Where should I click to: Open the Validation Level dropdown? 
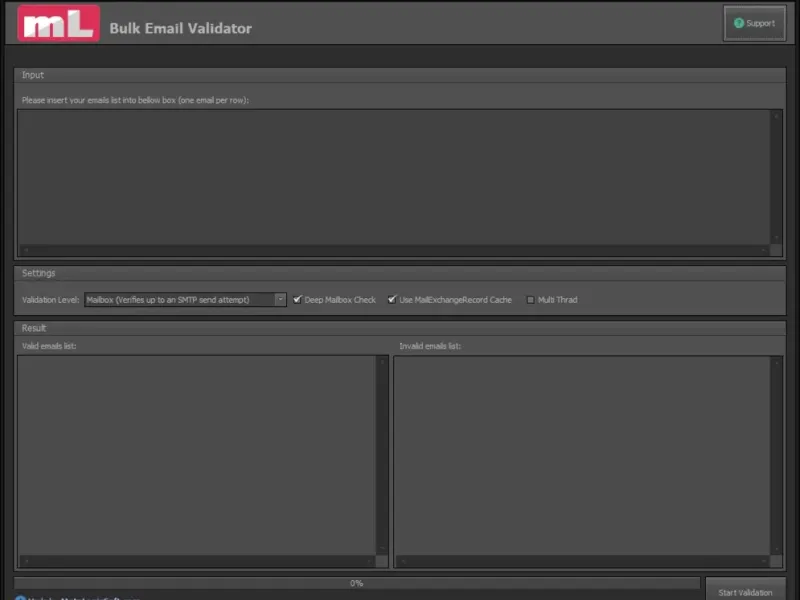(x=185, y=300)
